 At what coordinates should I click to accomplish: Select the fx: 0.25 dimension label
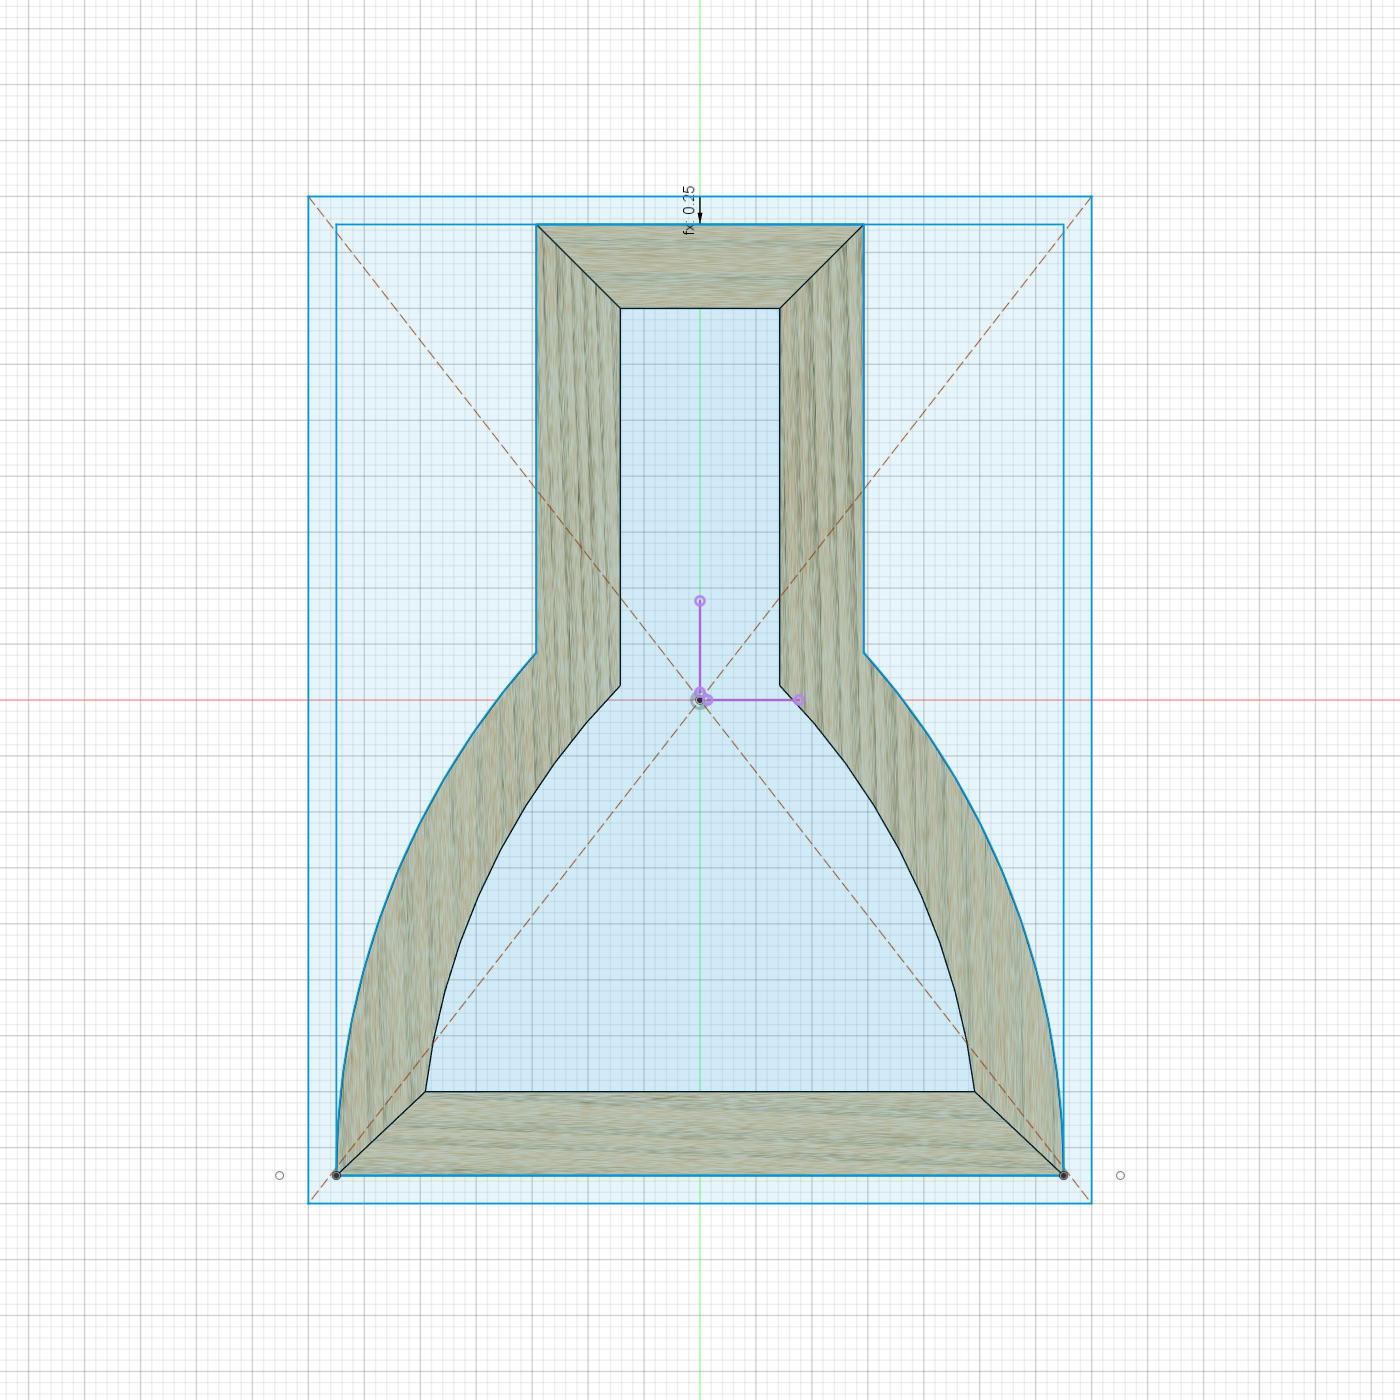[689, 210]
